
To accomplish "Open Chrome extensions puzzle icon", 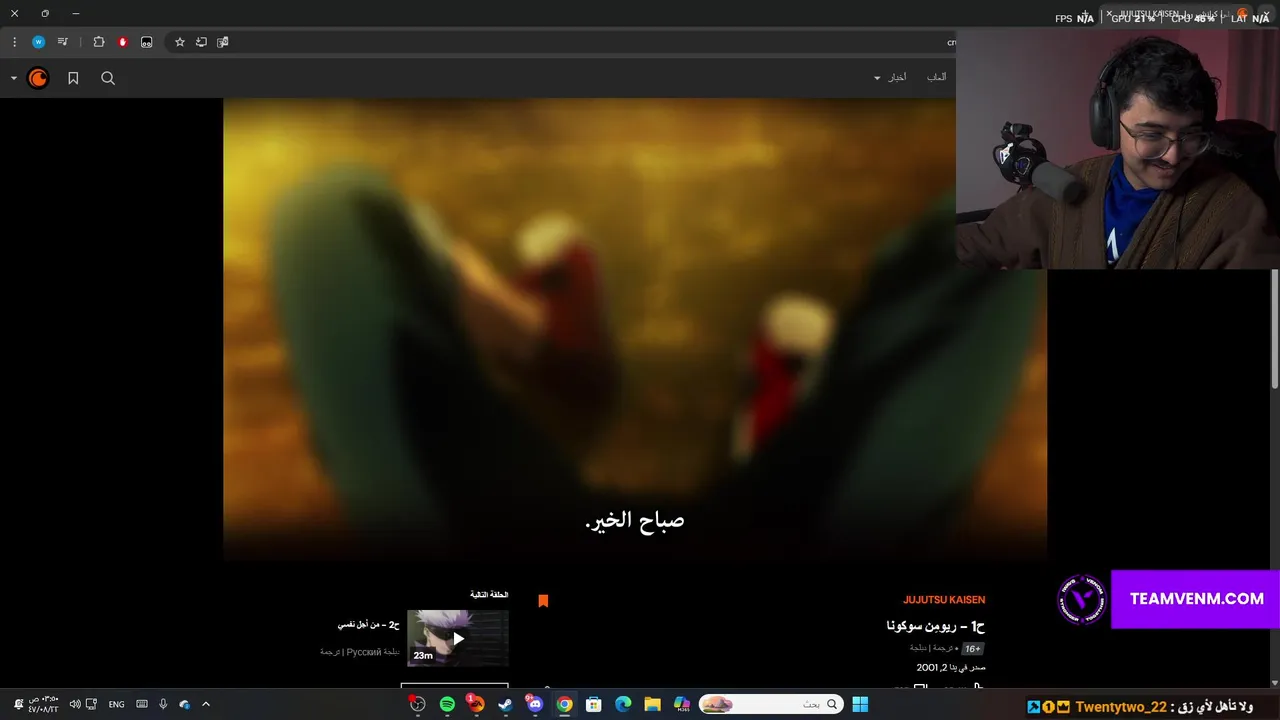I will [99, 42].
